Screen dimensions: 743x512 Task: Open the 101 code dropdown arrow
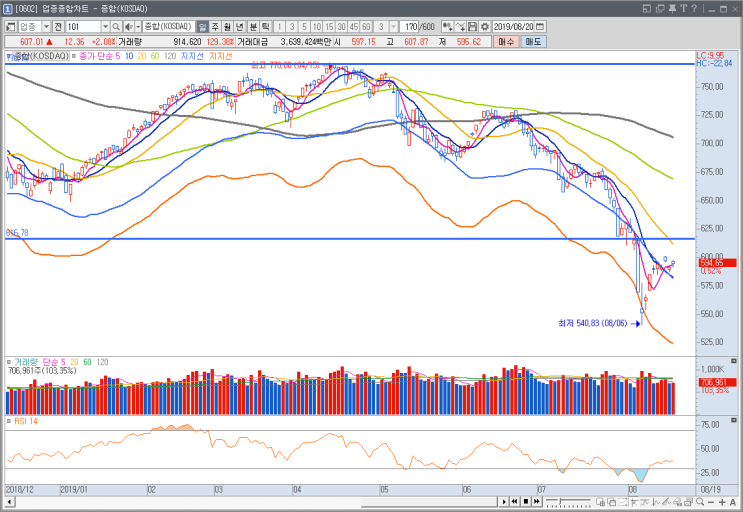(105, 27)
